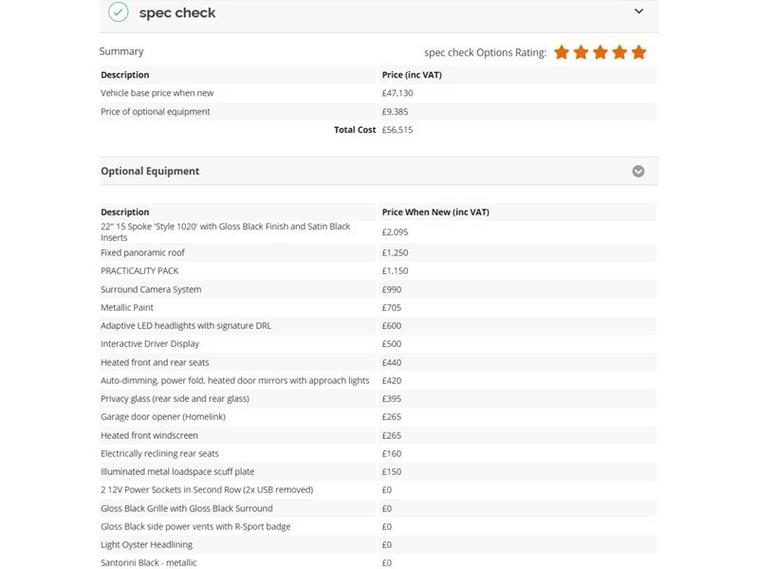This screenshot has height=569, width=759.
Task: Click the Vehicle base price when new row
Action: point(157,93)
